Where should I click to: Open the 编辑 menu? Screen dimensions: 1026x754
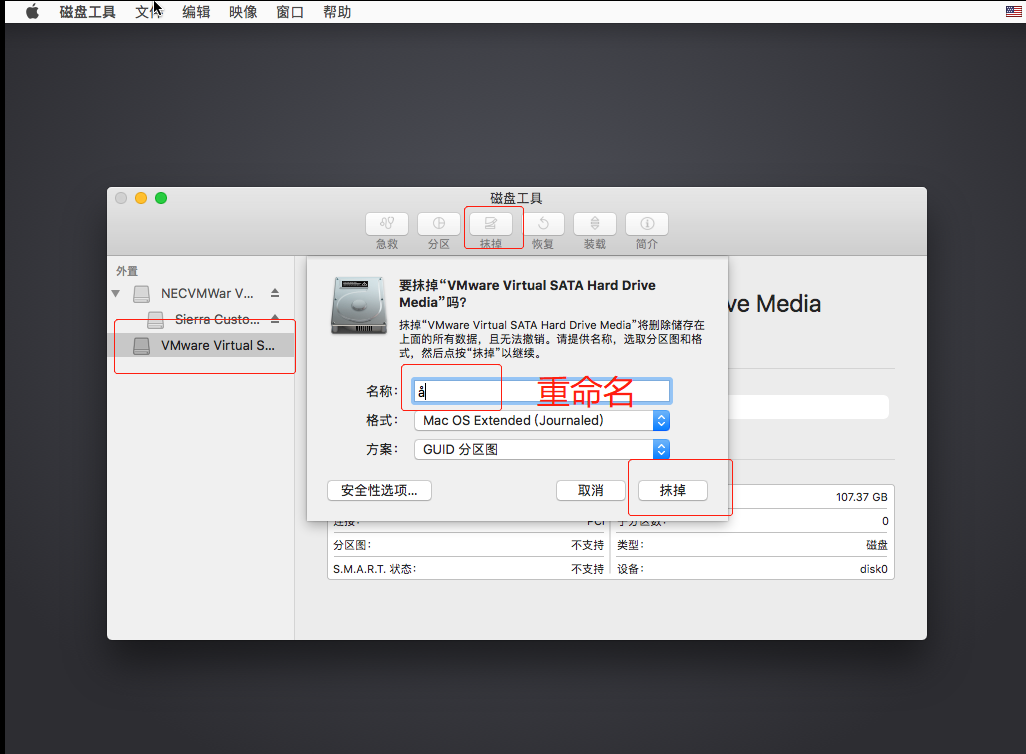[x=196, y=12]
